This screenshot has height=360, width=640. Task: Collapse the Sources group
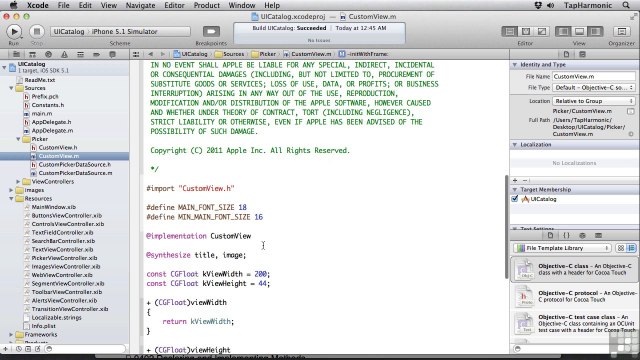tap(11, 88)
